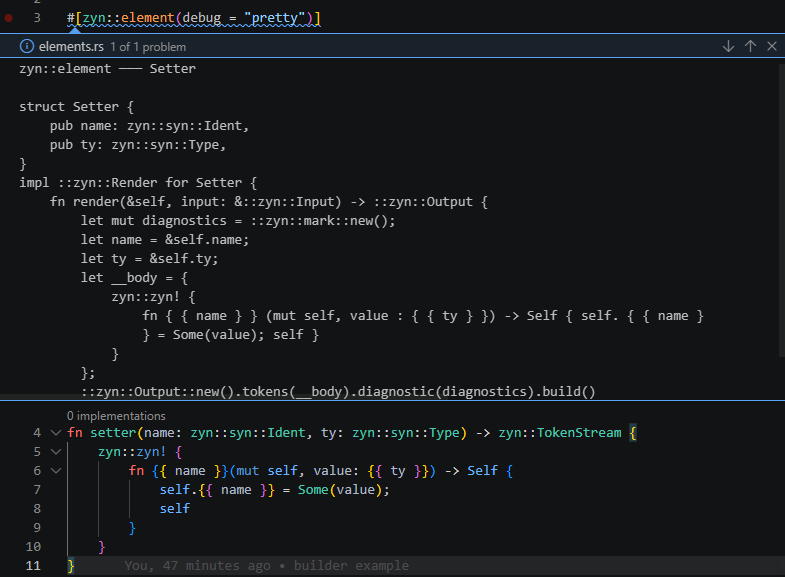
Task: Click 'Self' return type on line 6
Action: pos(482,470)
